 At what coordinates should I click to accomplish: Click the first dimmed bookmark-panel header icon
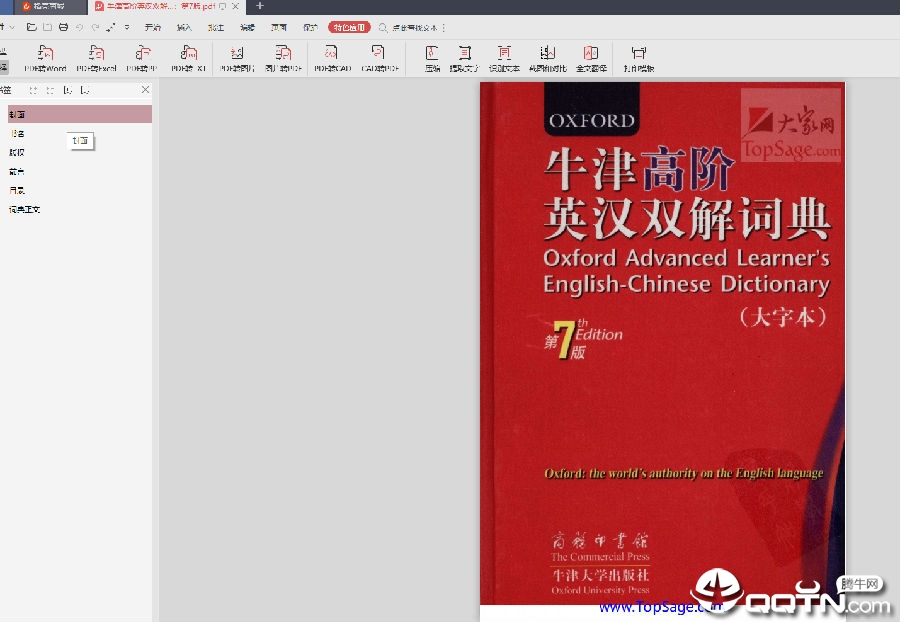tap(33, 90)
